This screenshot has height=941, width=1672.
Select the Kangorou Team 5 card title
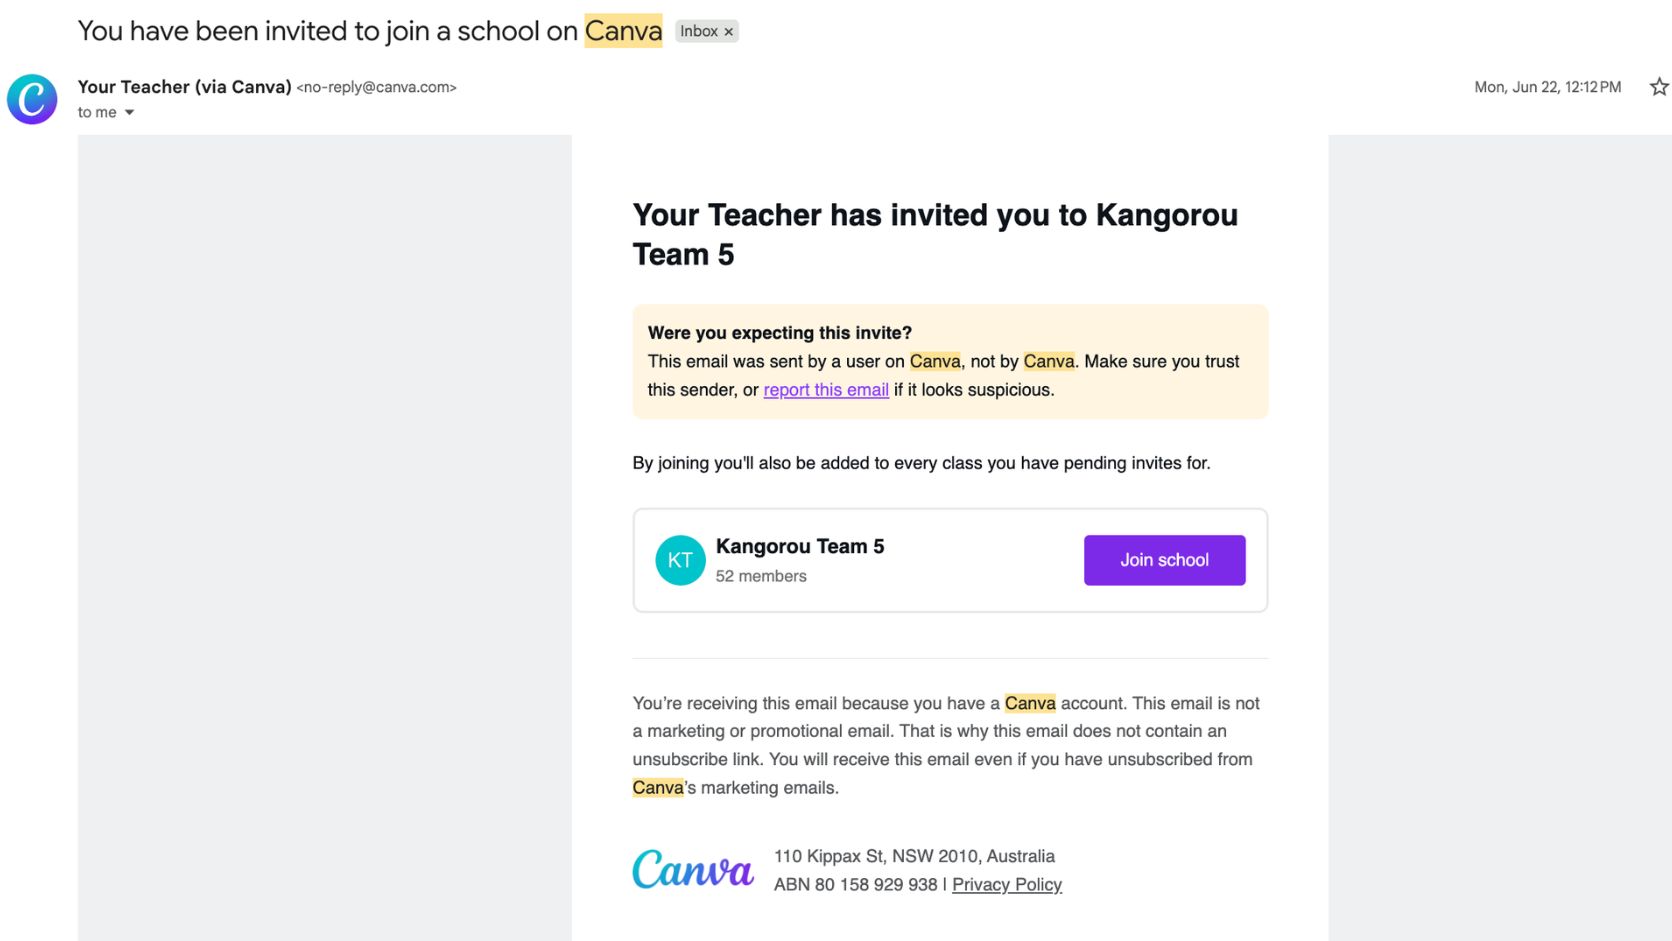[x=800, y=546]
